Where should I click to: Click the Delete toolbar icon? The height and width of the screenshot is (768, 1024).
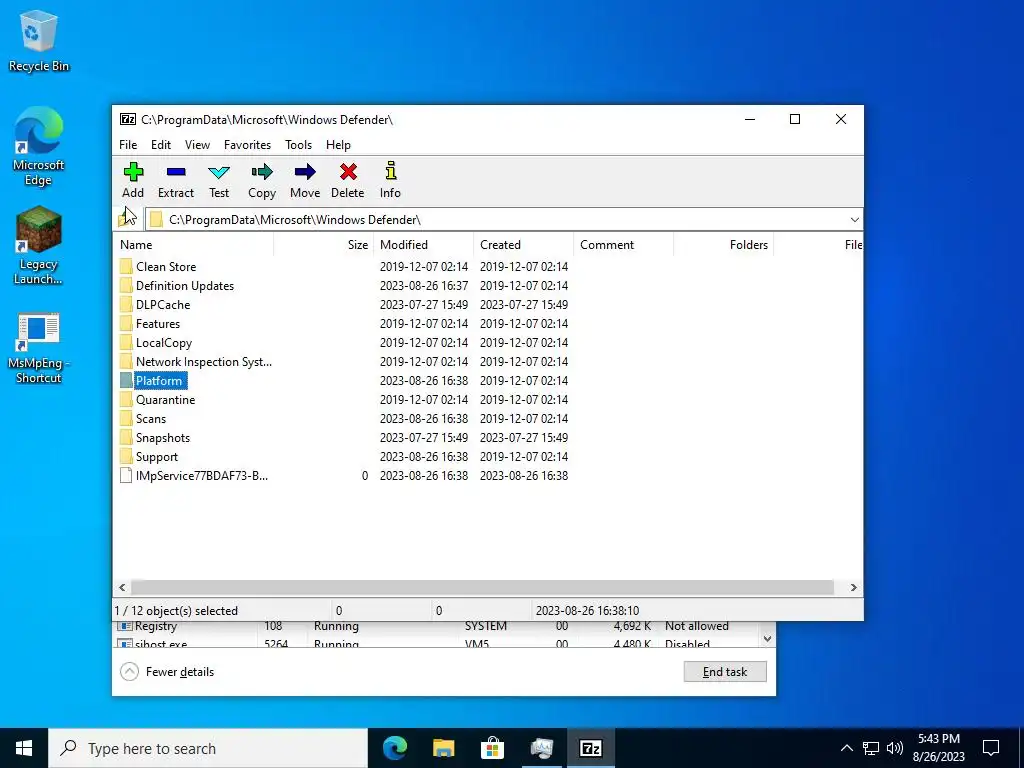tap(348, 172)
